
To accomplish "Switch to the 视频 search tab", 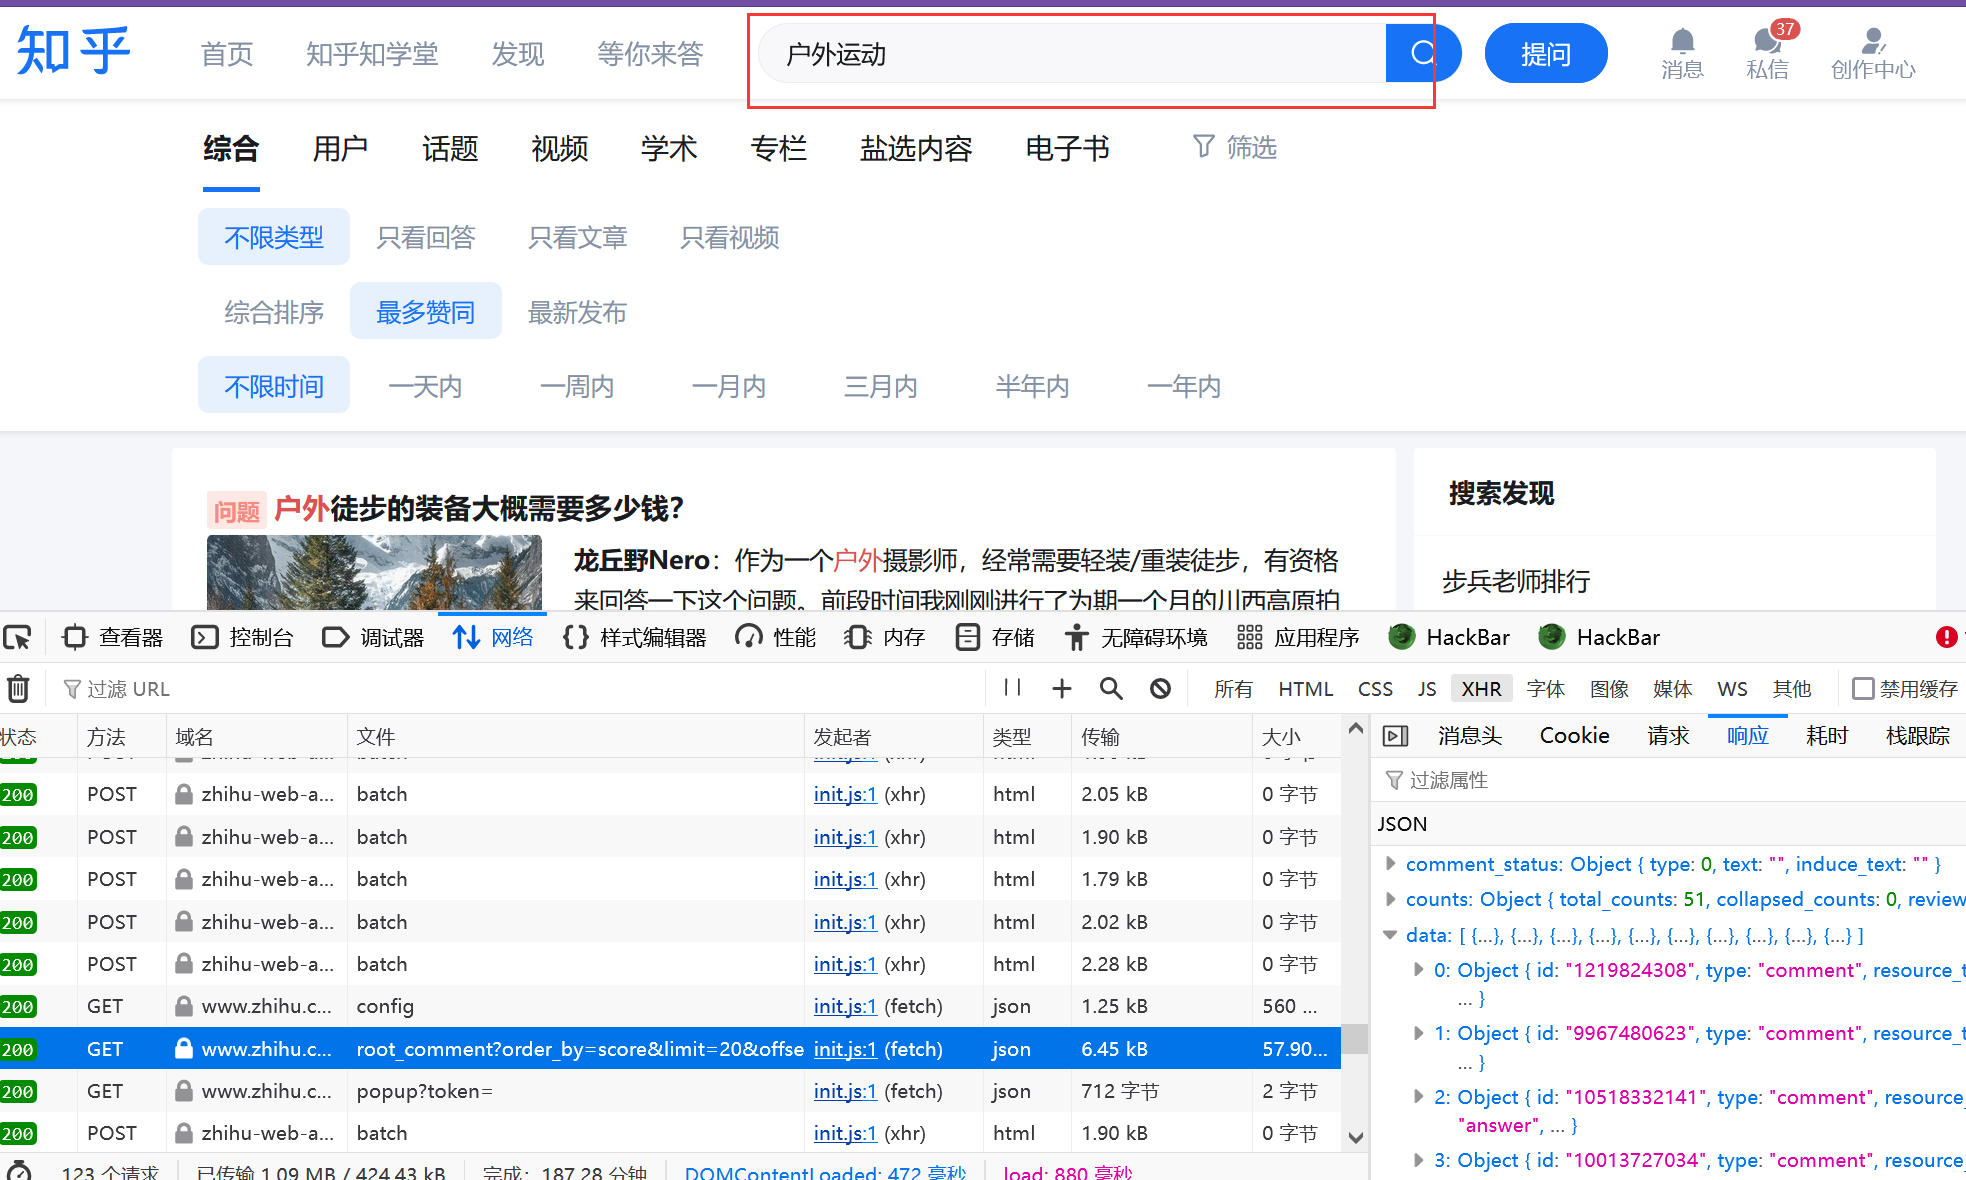I will pos(559,148).
